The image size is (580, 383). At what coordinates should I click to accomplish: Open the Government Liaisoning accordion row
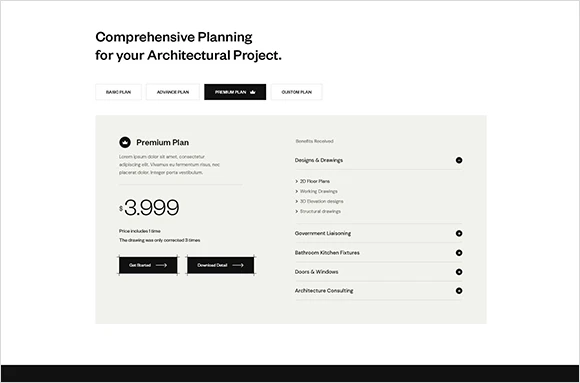point(378,234)
